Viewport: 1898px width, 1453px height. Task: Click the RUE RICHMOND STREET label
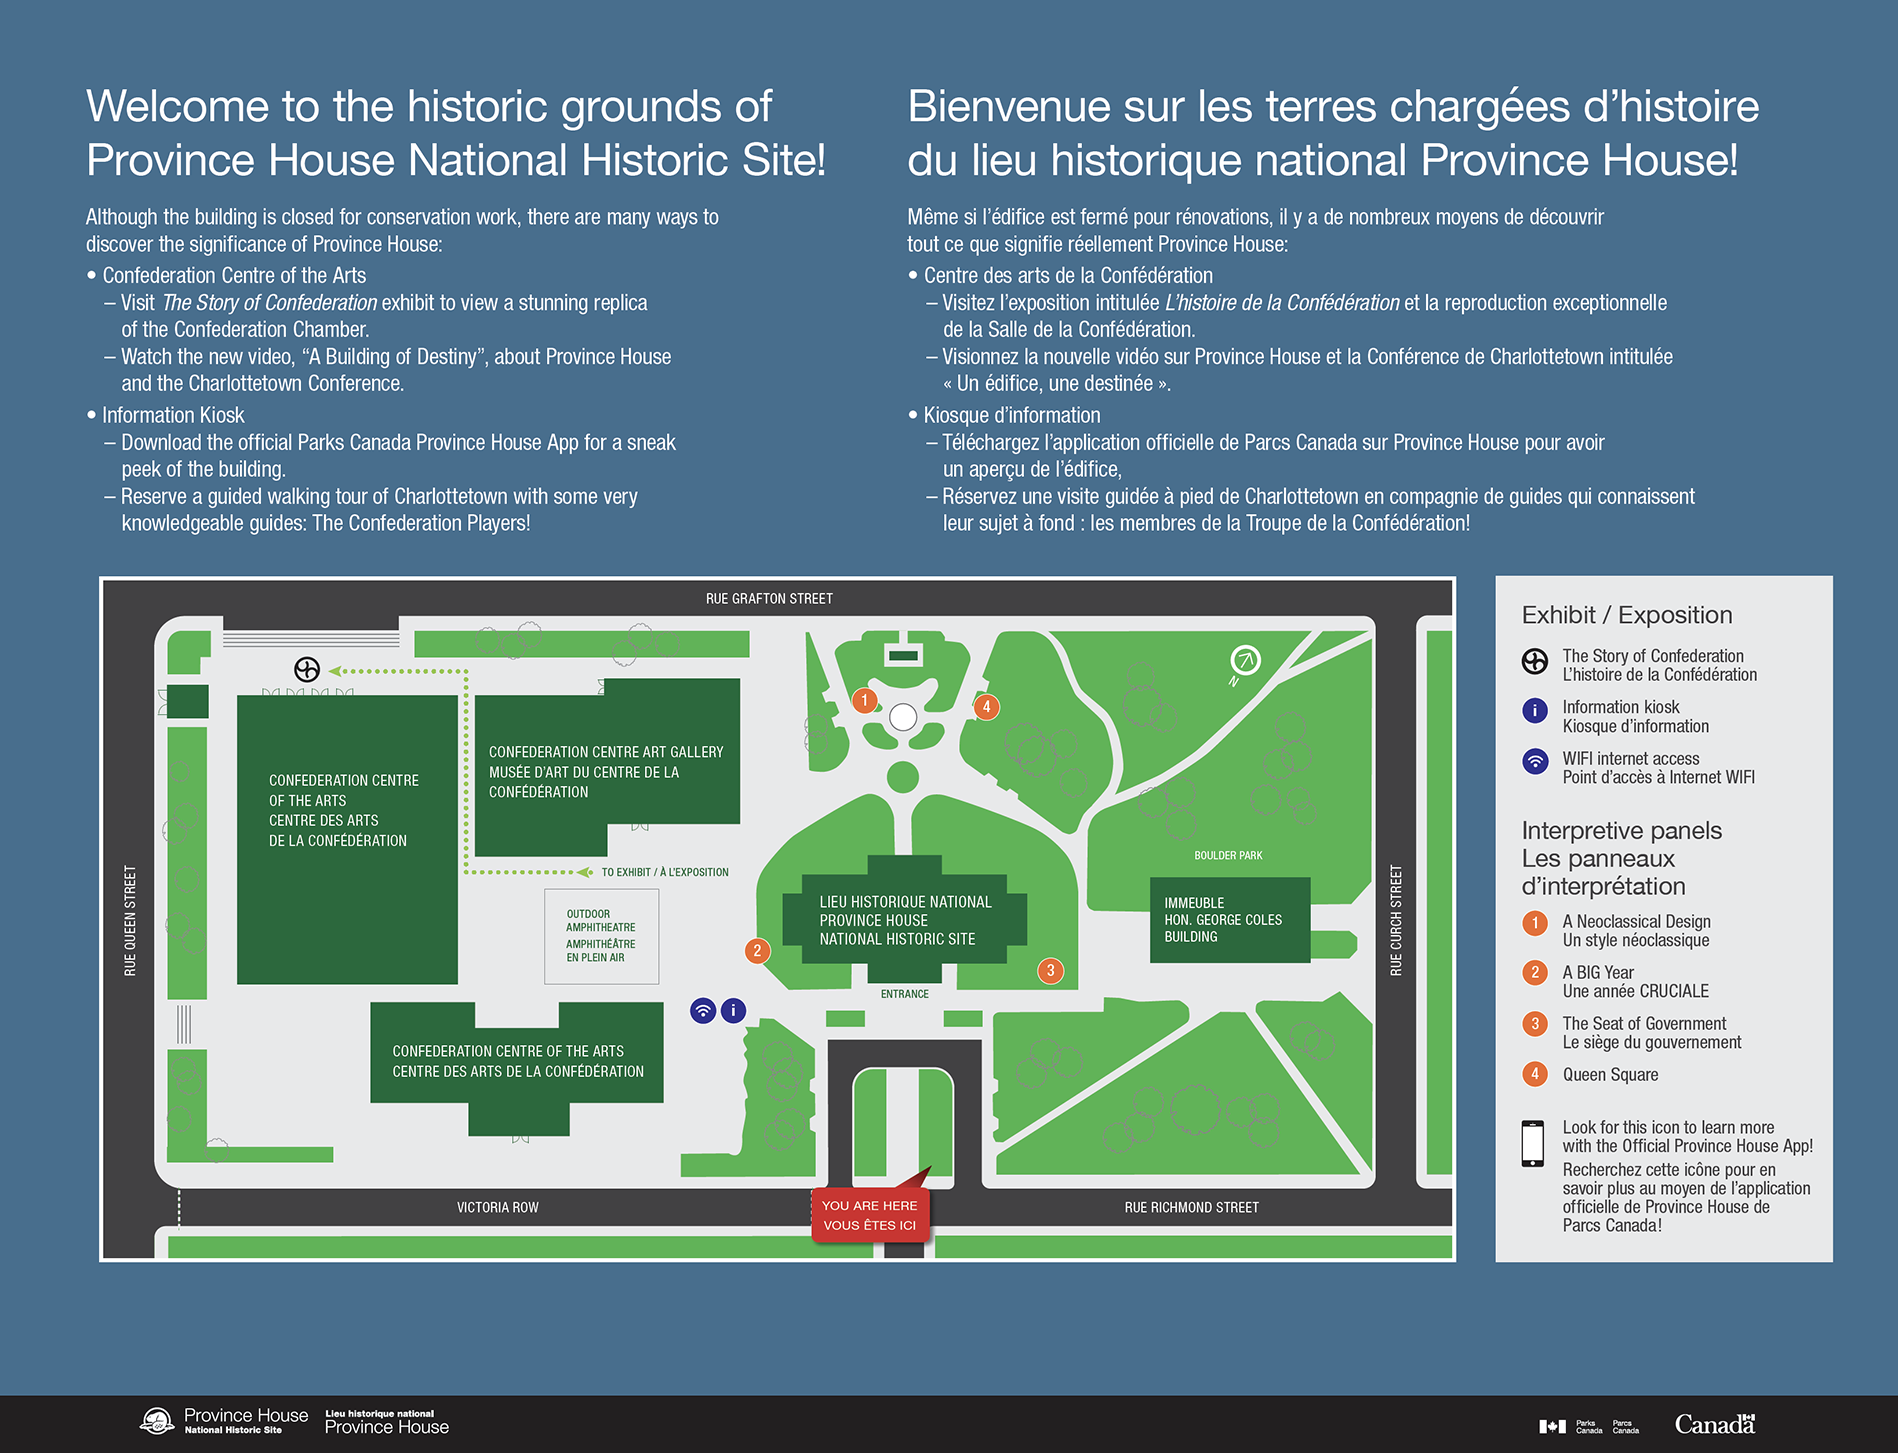[x=1191, y=1208]
